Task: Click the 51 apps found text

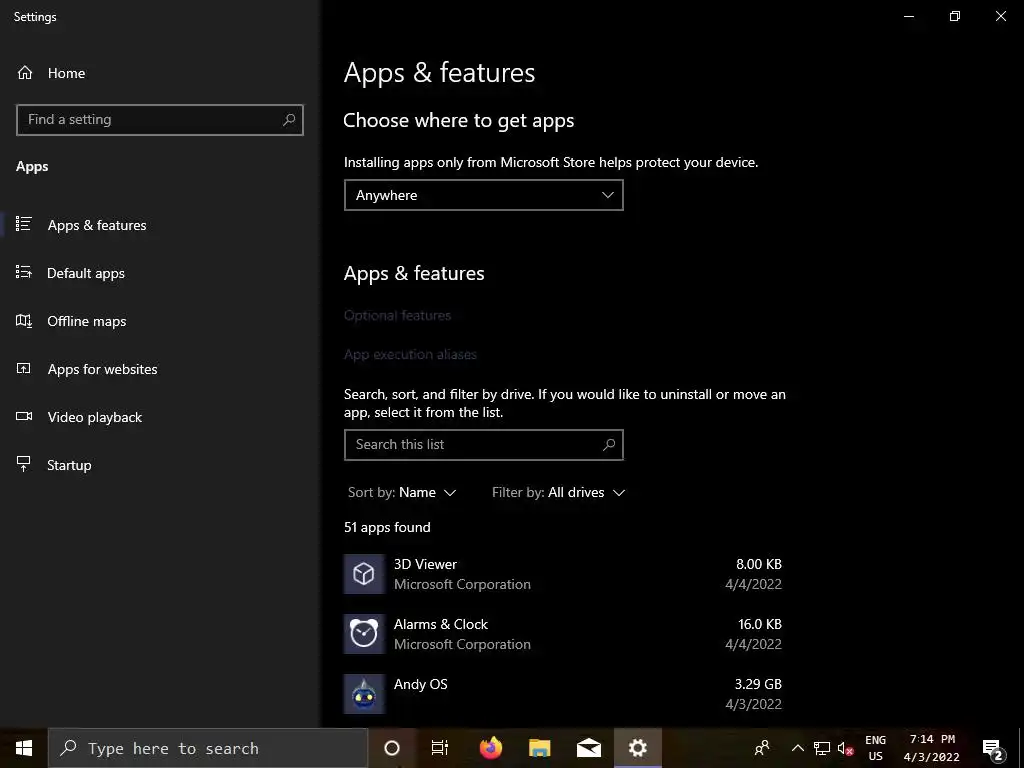Action: pos(387,527)
